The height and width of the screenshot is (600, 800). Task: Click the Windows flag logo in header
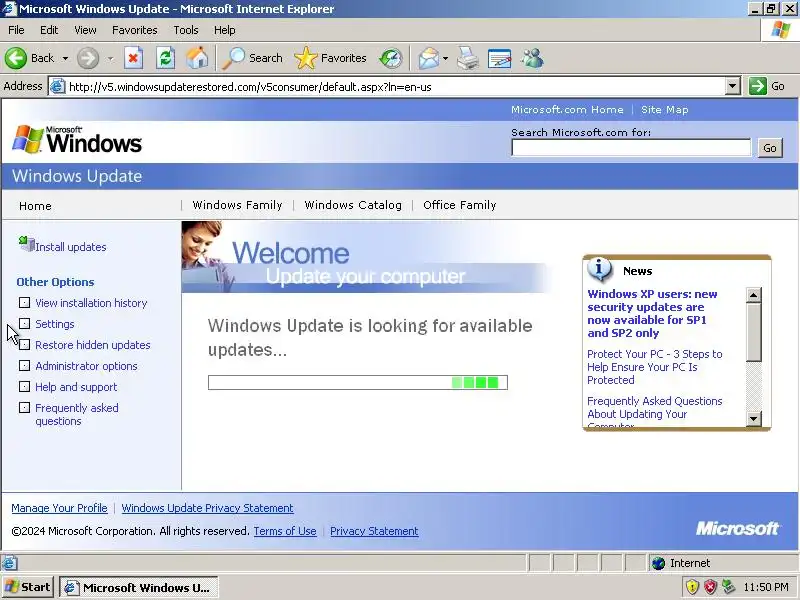click(28, 139)
